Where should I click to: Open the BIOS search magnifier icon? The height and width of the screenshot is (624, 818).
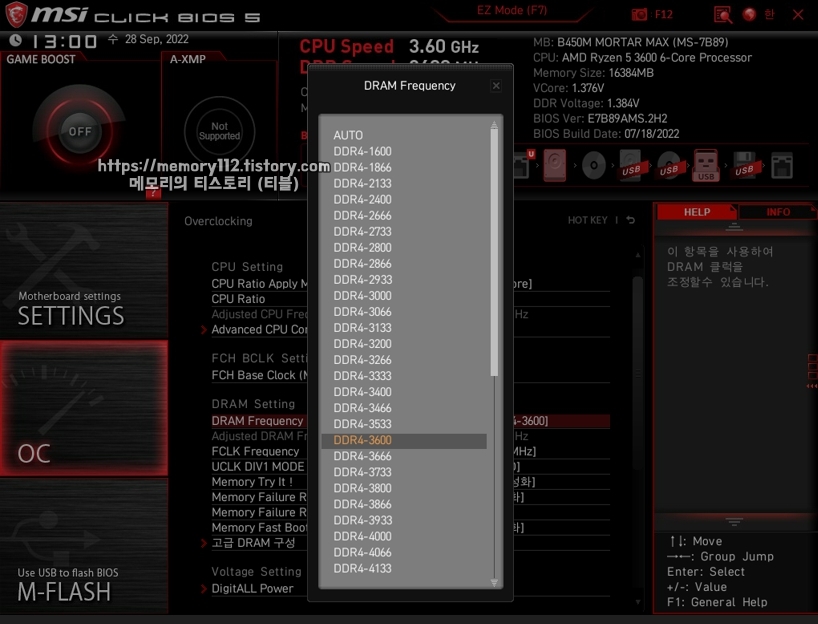[723, 14]
